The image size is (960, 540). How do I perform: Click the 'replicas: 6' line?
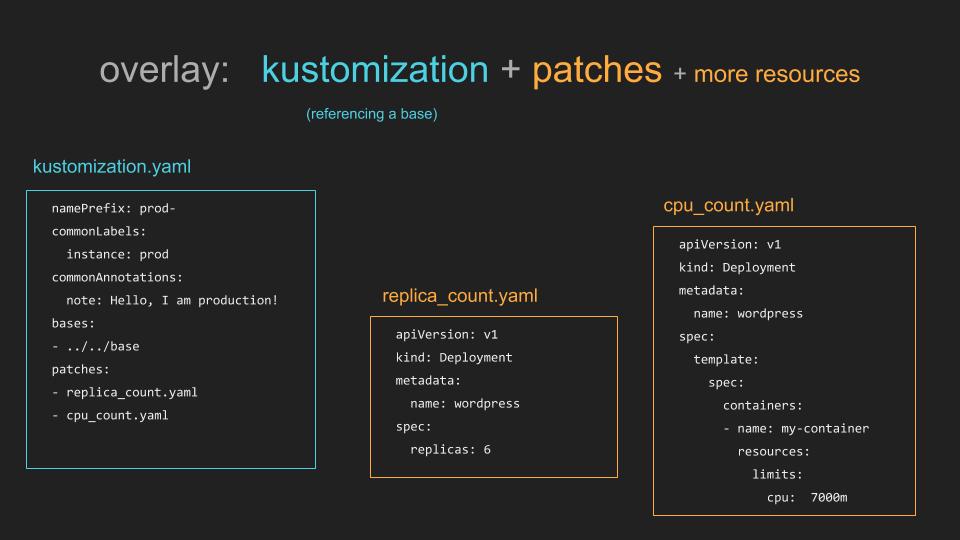tap(450, 449)
